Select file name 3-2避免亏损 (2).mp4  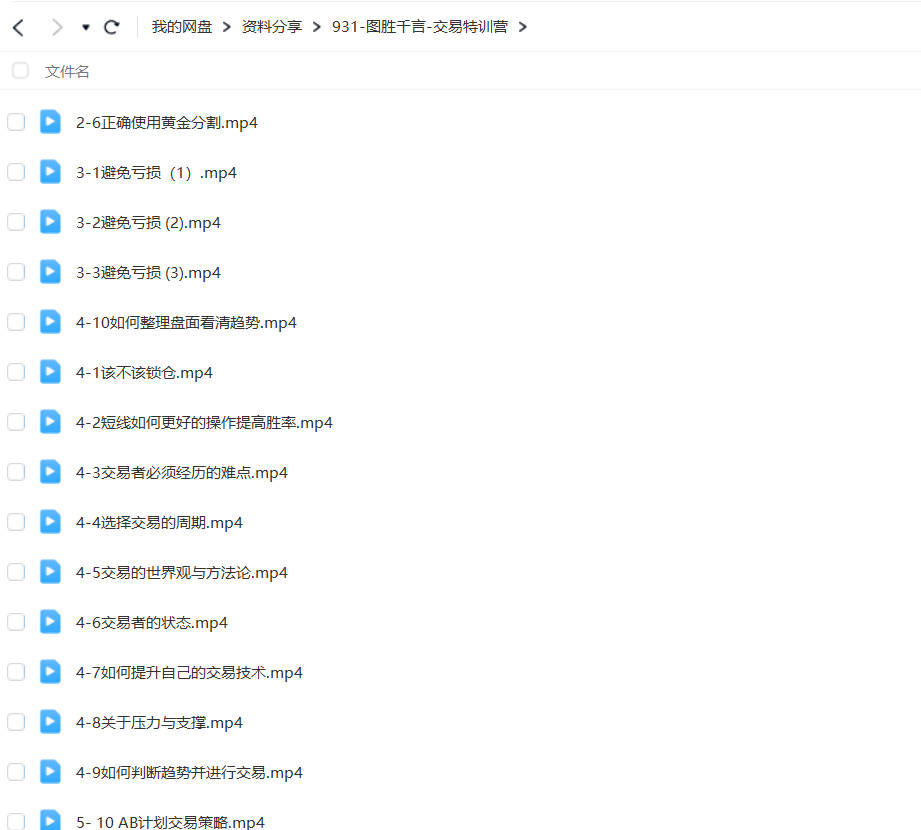(x=148, y=223)
